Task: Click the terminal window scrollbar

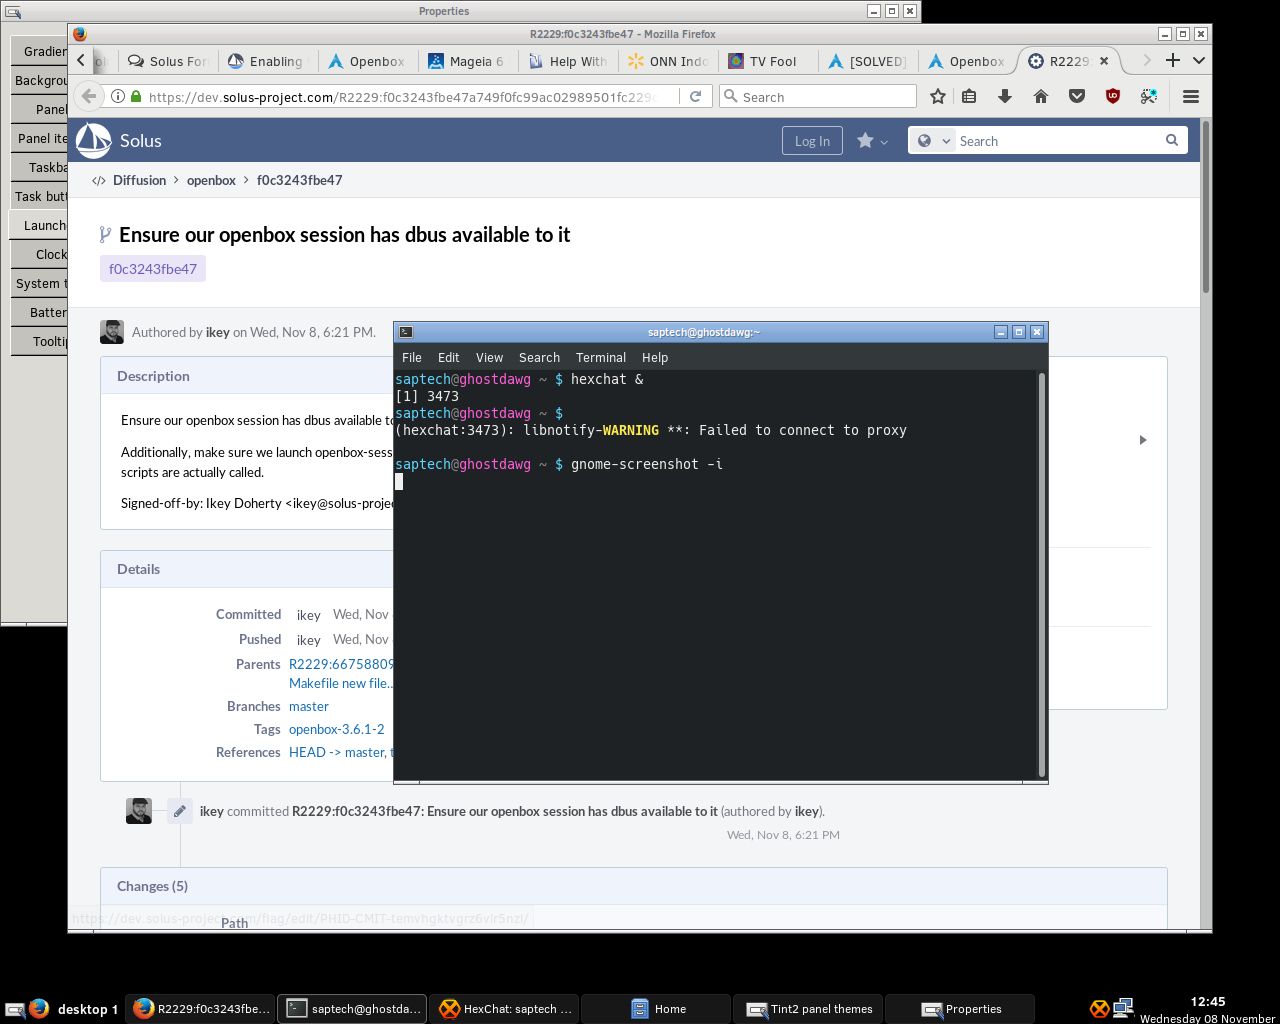Action: [1043, 575]
